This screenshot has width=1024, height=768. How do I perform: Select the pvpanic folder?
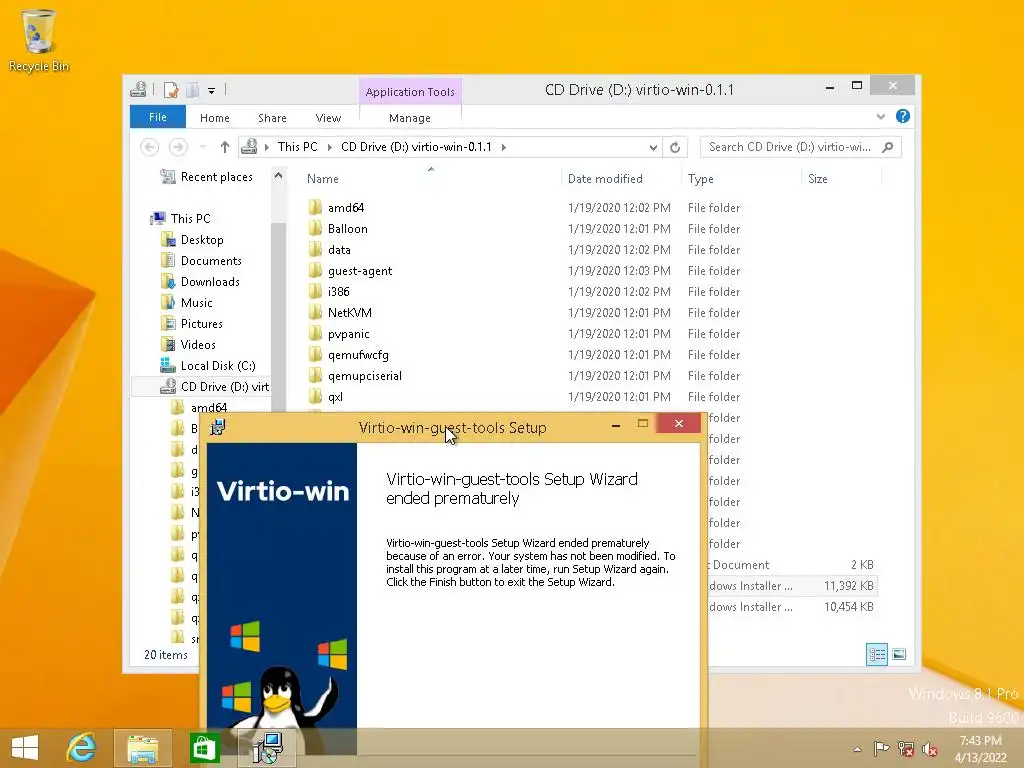[x=348, y=334]
